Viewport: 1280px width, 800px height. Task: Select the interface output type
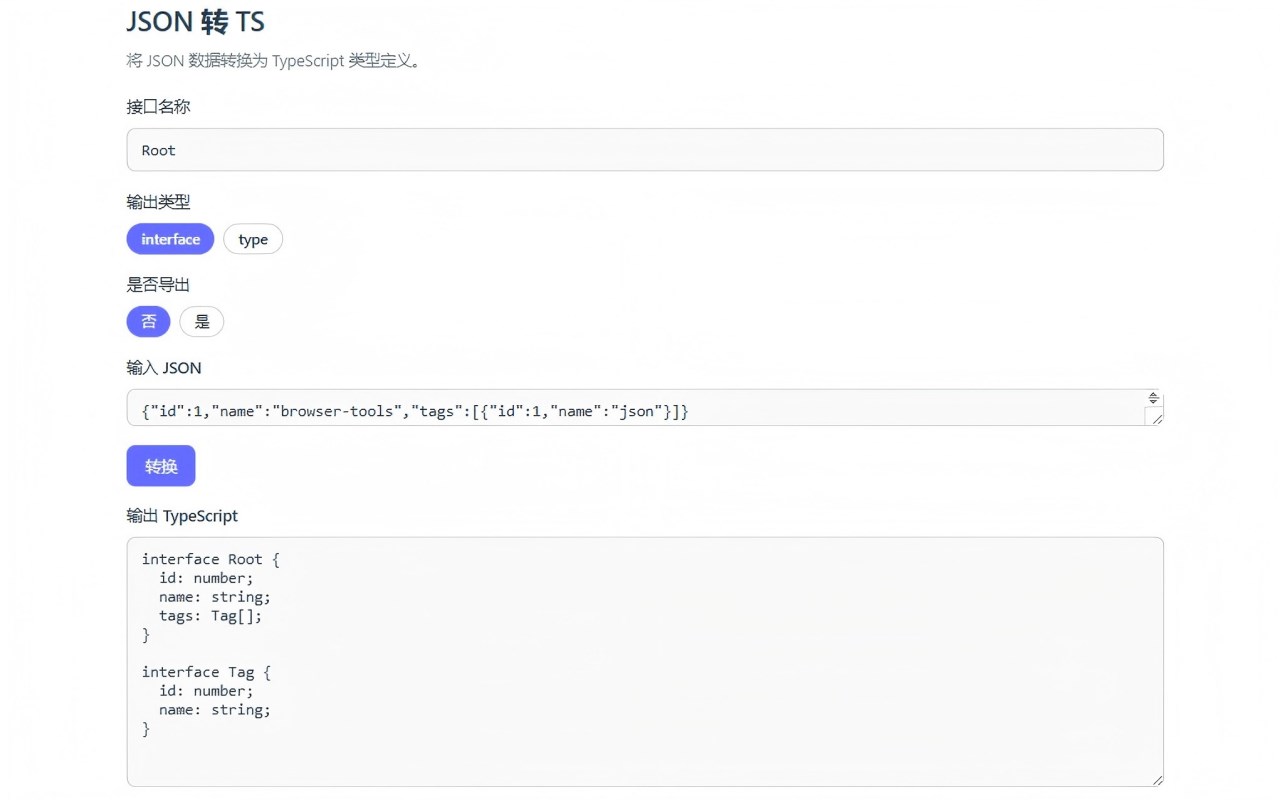[x=170, y=239]
